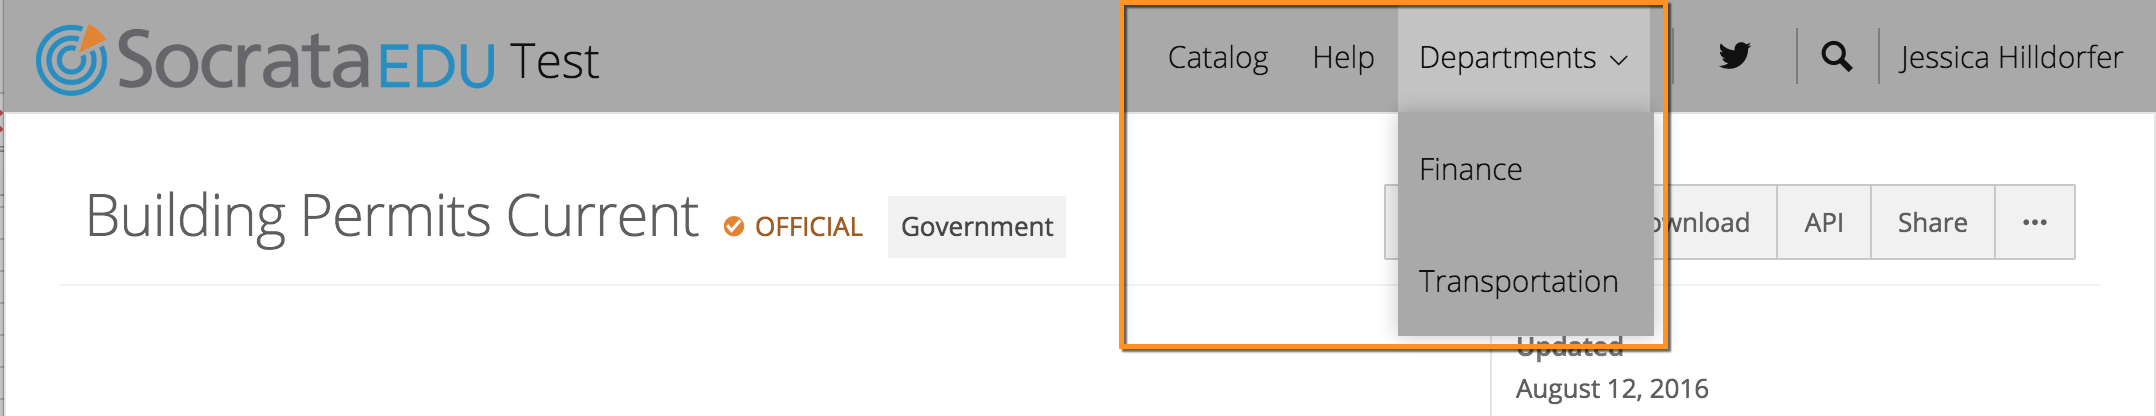Open the Twitter bird icon link
The height and width of the screenshot is (416, 2156).
click(x=1734, y=56)
